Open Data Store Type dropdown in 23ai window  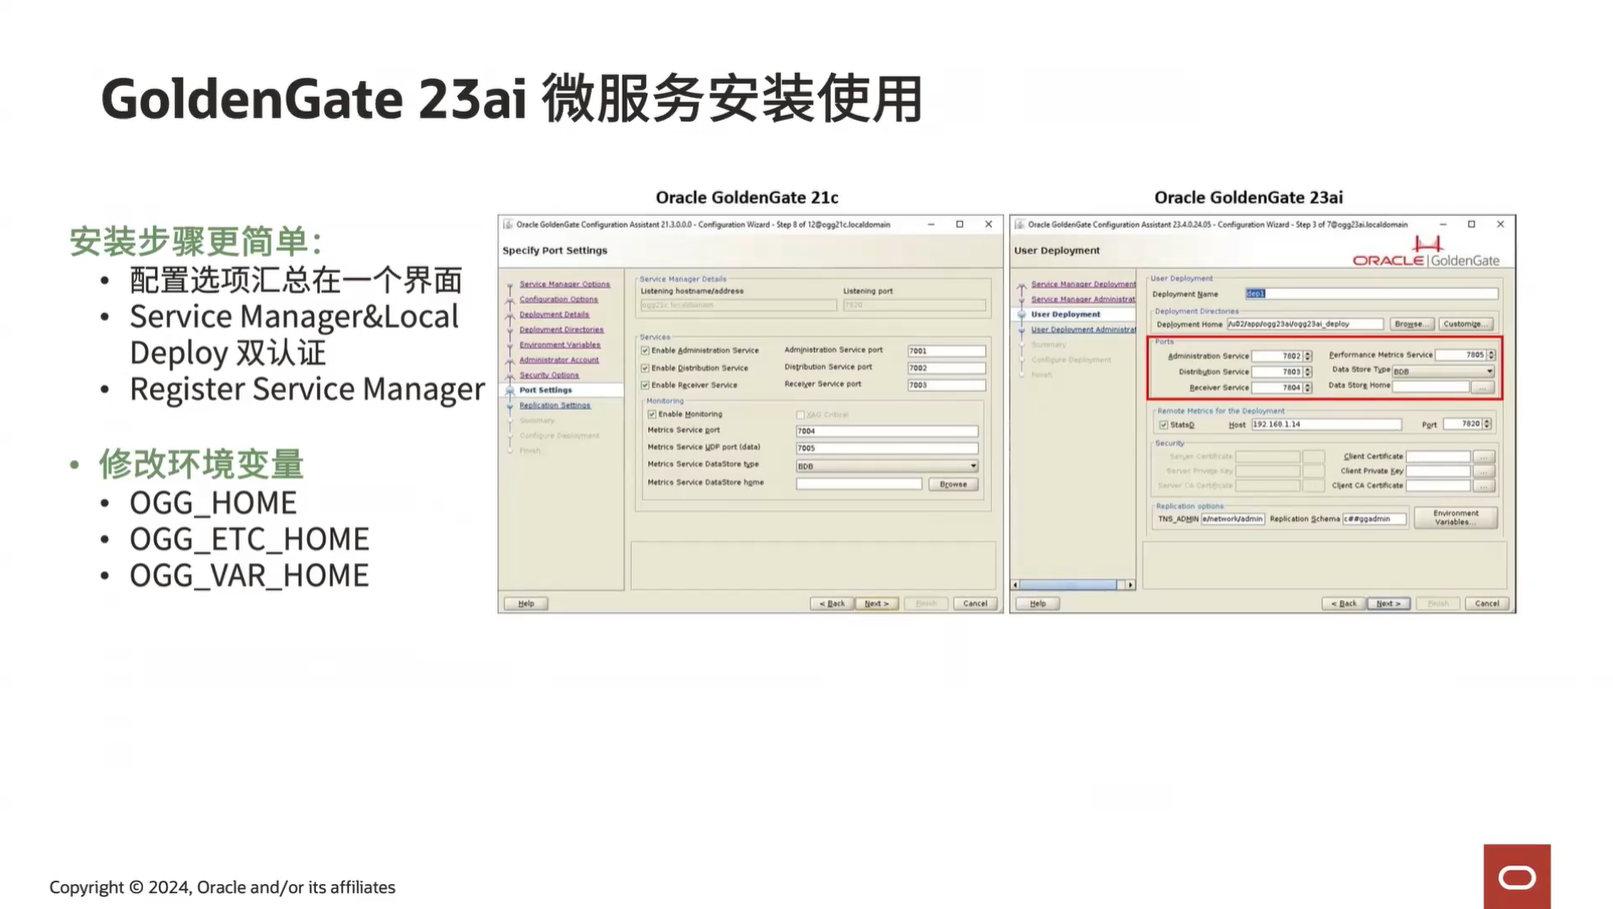(1443, 371)
